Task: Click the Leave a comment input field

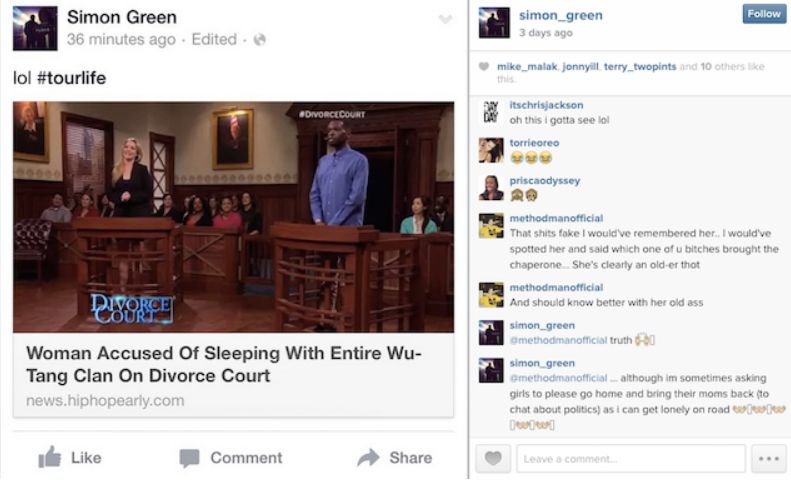Action: click(x=631, y=458)
